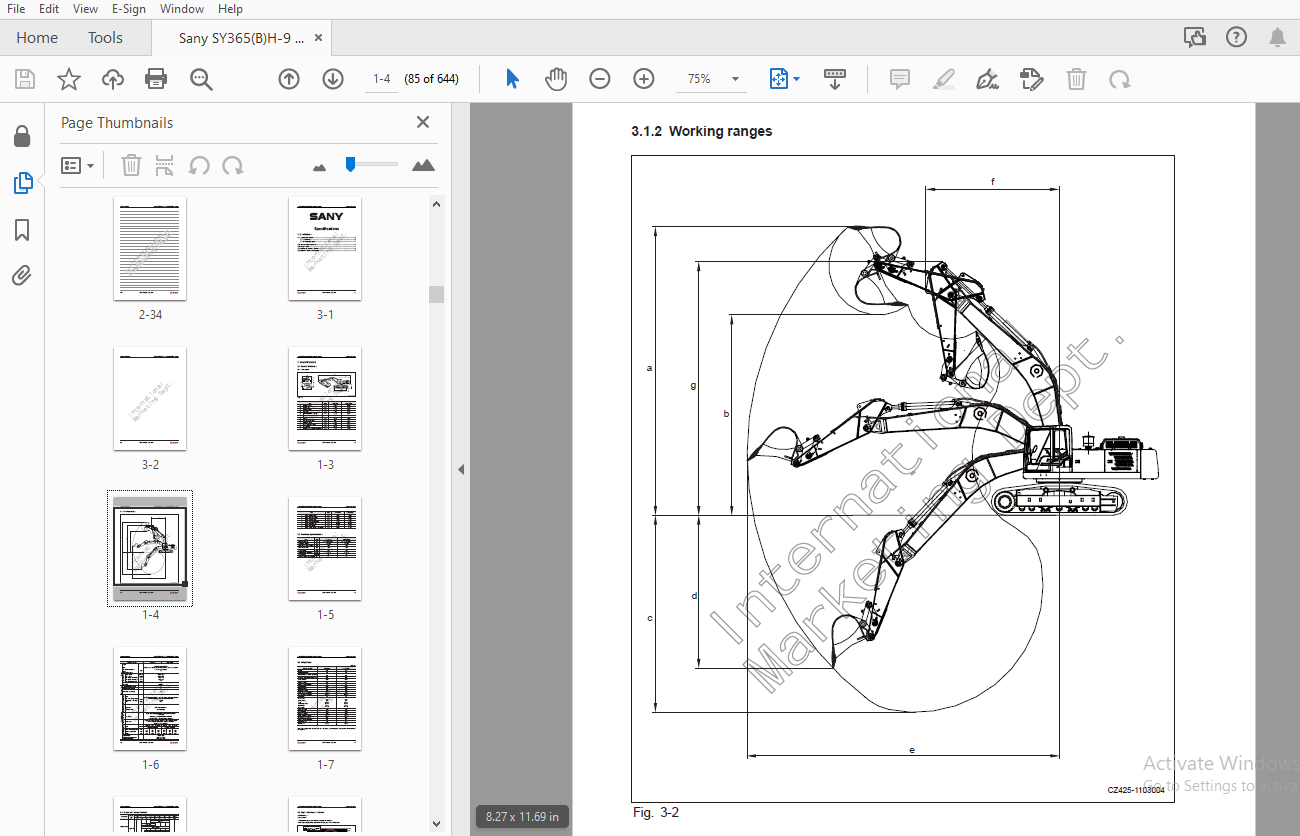The image size is (1300, 836).
Task: Open the Window menu
Action: (x=181, y=9)
